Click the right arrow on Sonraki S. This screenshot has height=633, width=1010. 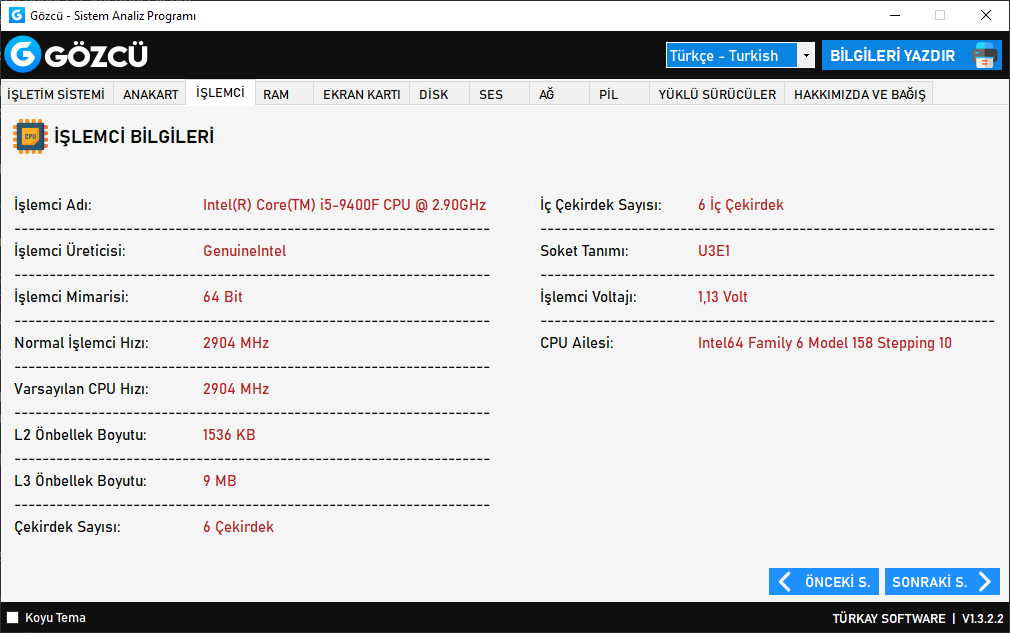985,582
